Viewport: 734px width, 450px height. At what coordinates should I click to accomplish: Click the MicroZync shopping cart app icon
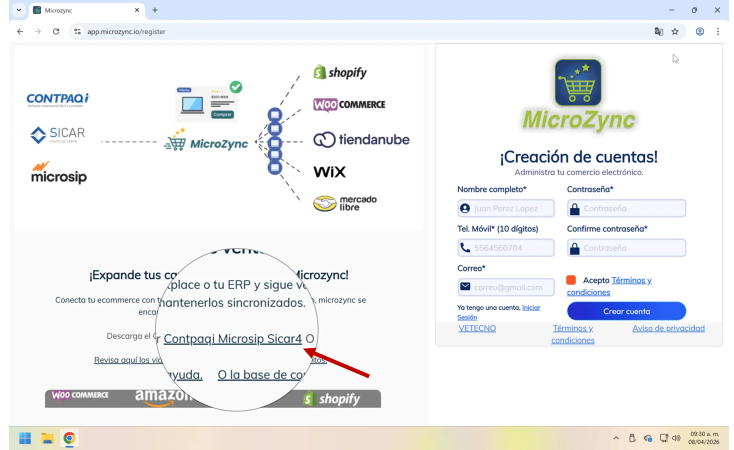[578, 82]
